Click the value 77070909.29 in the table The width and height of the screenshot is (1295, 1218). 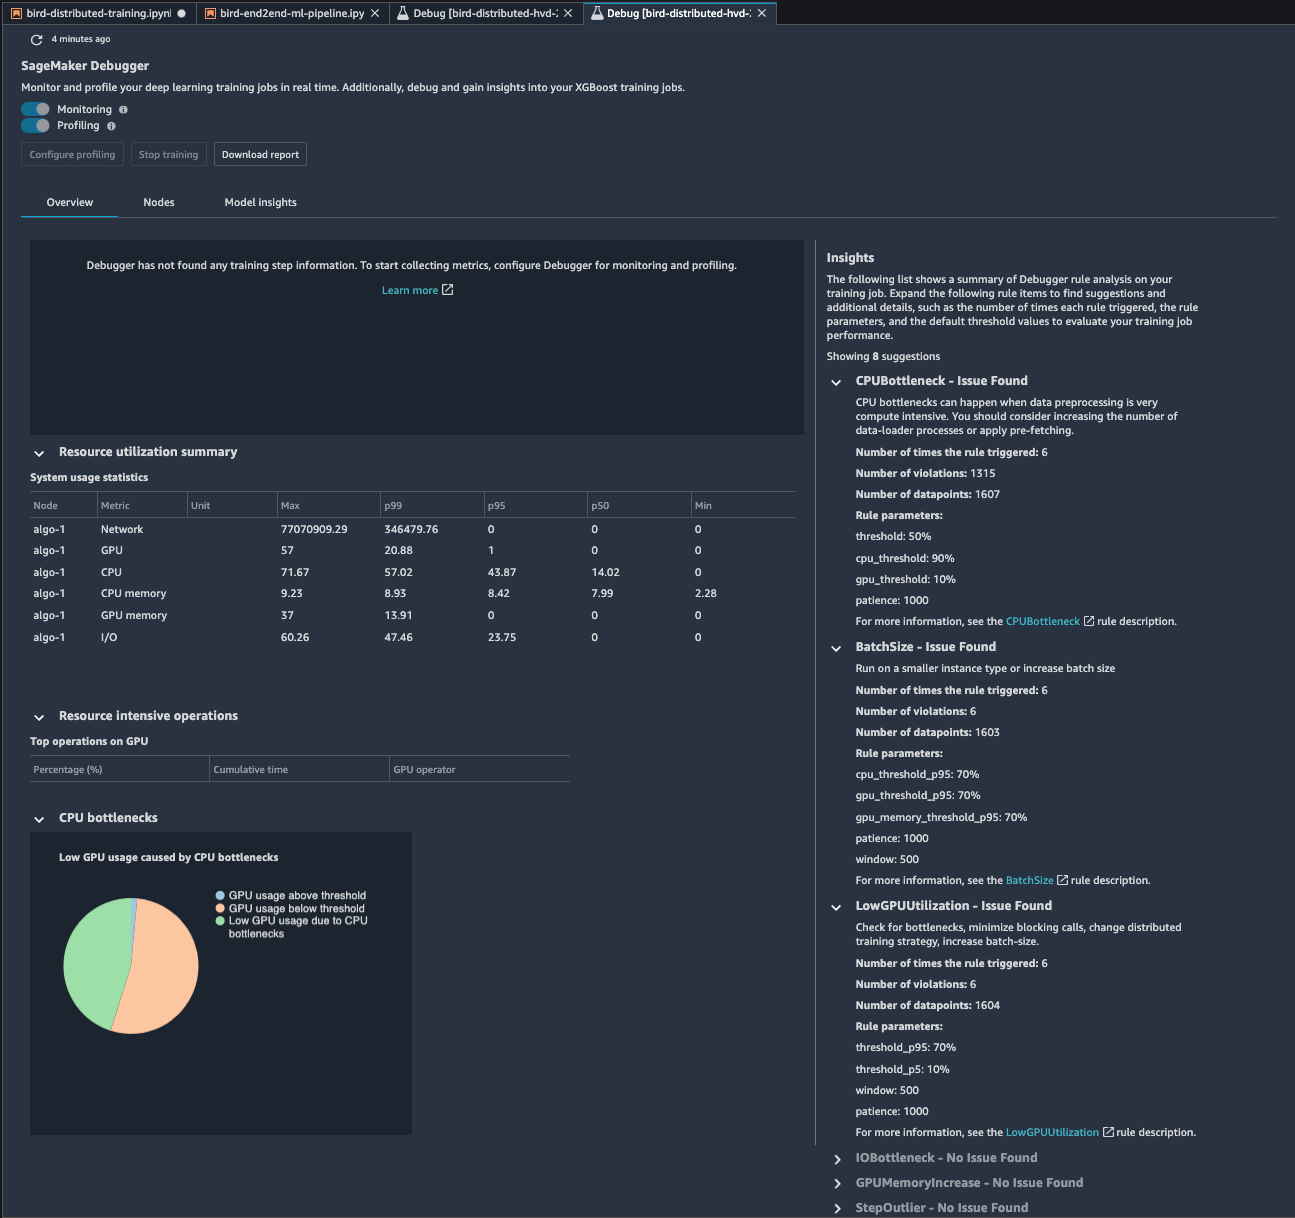click(314, 529)
